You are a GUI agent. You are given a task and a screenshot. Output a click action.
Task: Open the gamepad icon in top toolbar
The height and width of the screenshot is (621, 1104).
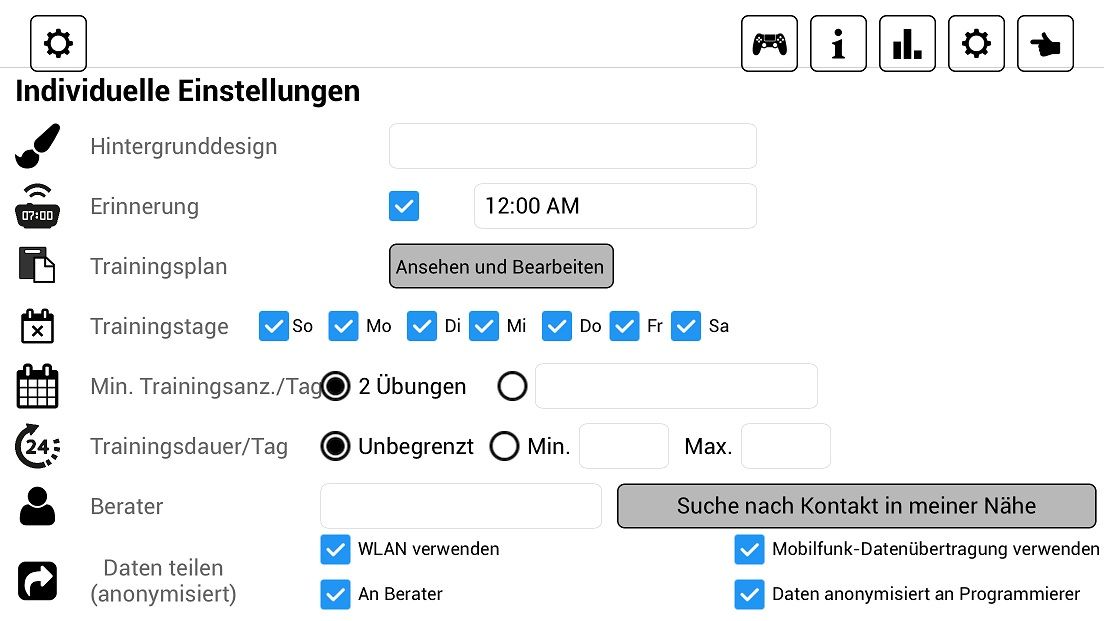(x=769, y=44)
